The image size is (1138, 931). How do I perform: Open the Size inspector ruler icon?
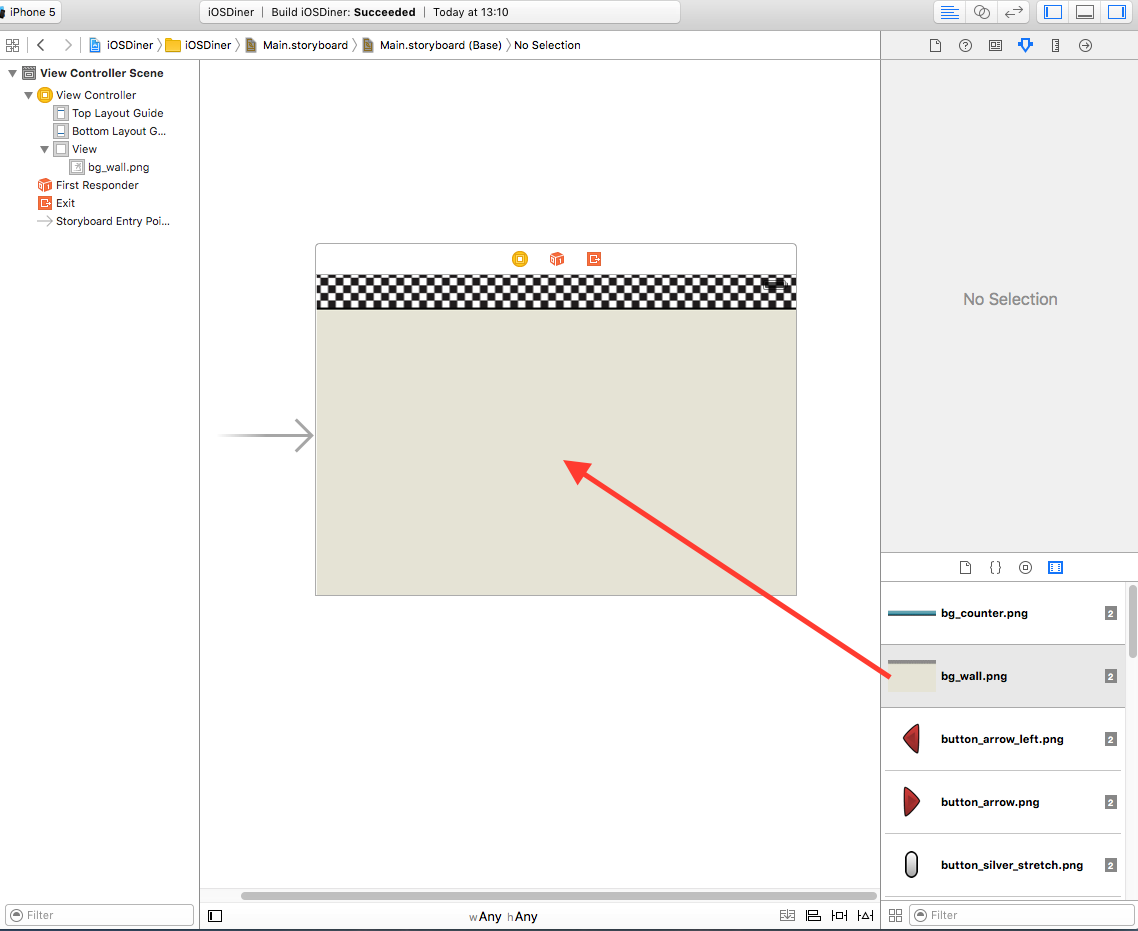1055,46
